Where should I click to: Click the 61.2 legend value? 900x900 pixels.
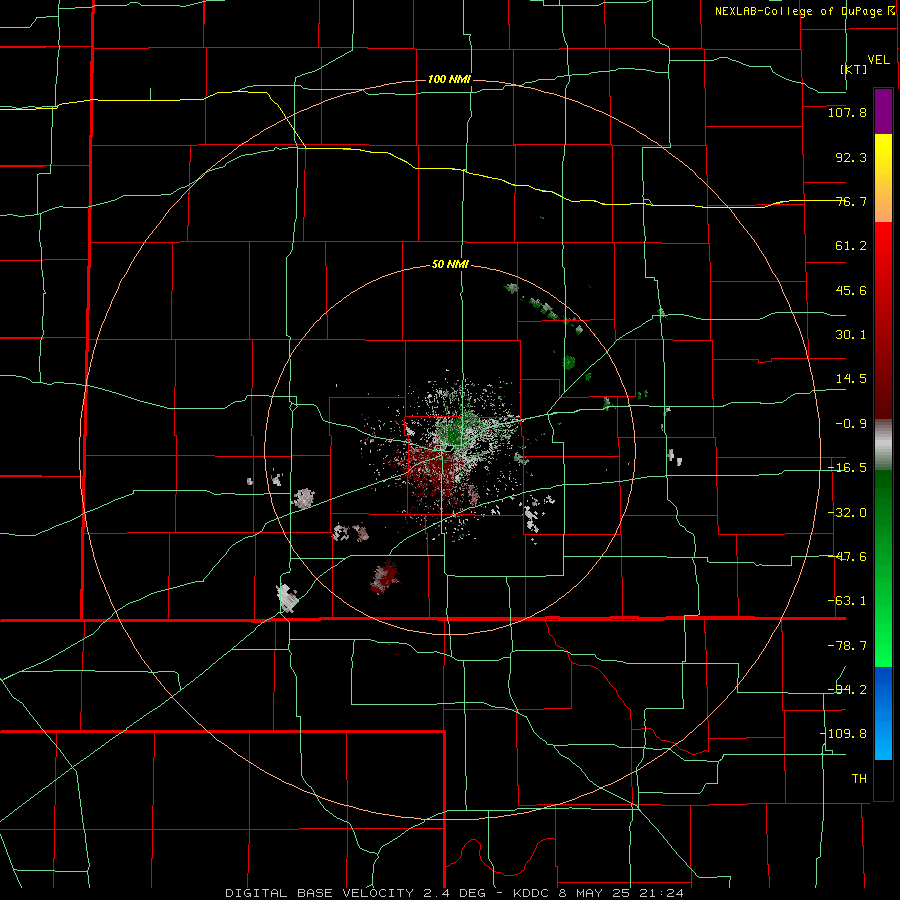(851, 246)
